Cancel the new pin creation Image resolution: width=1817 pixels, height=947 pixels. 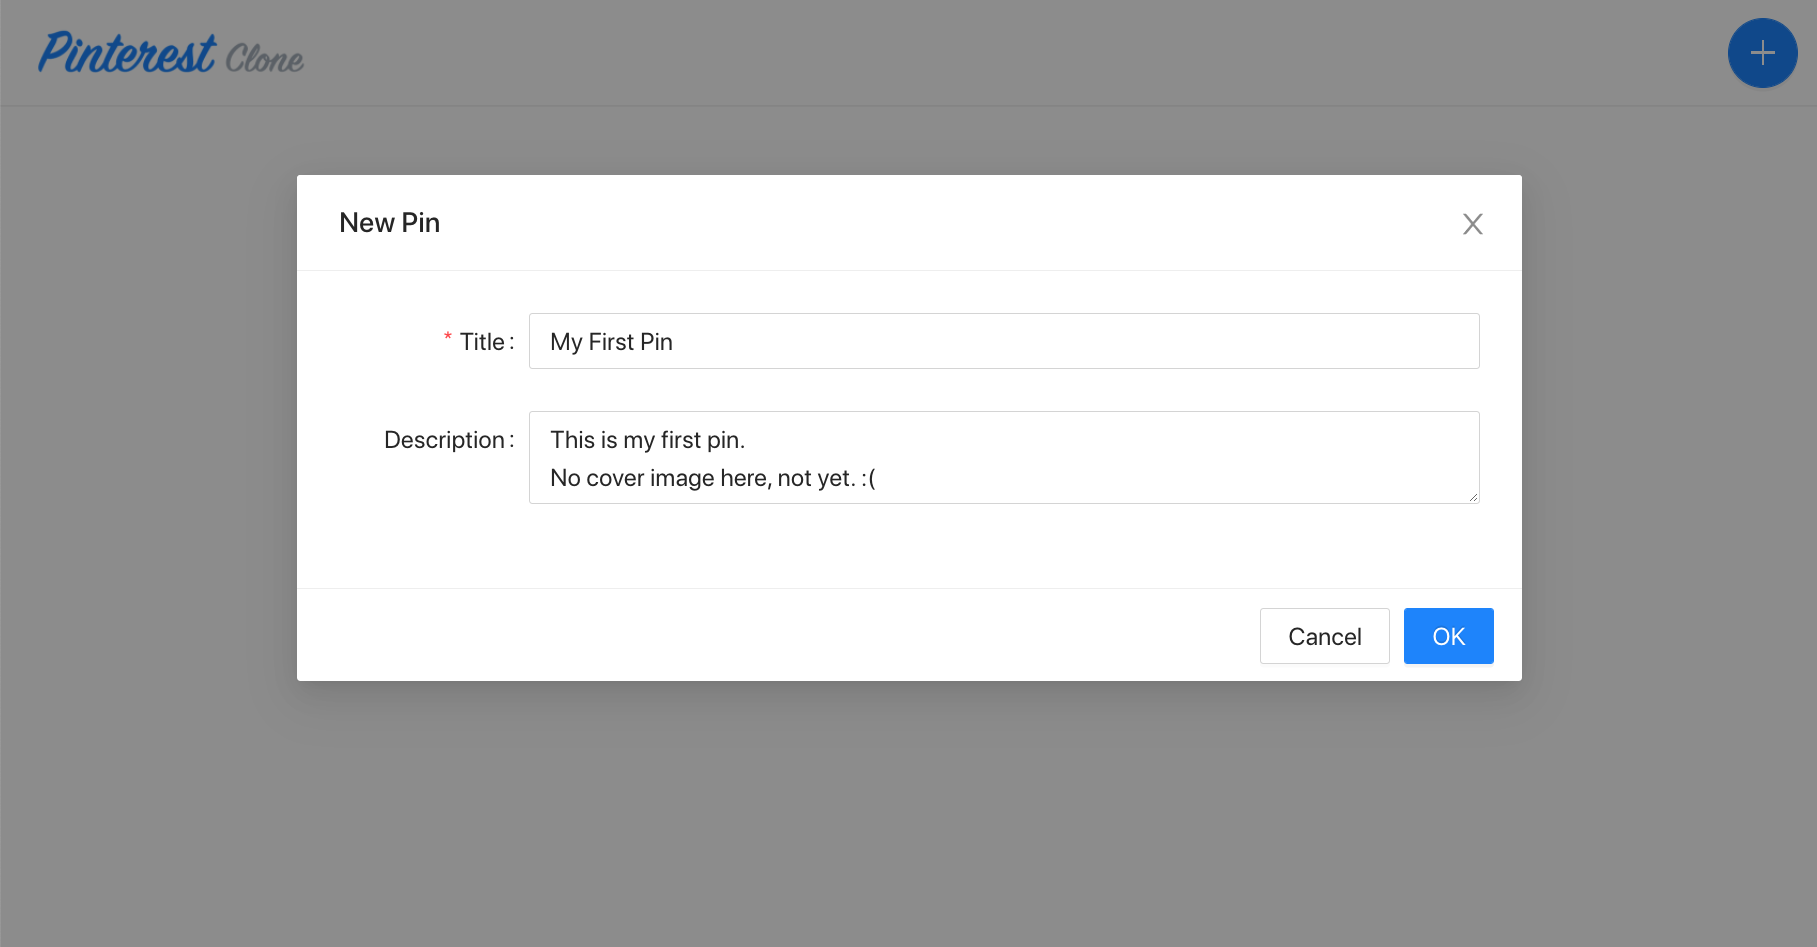[x=1324, y=636]
